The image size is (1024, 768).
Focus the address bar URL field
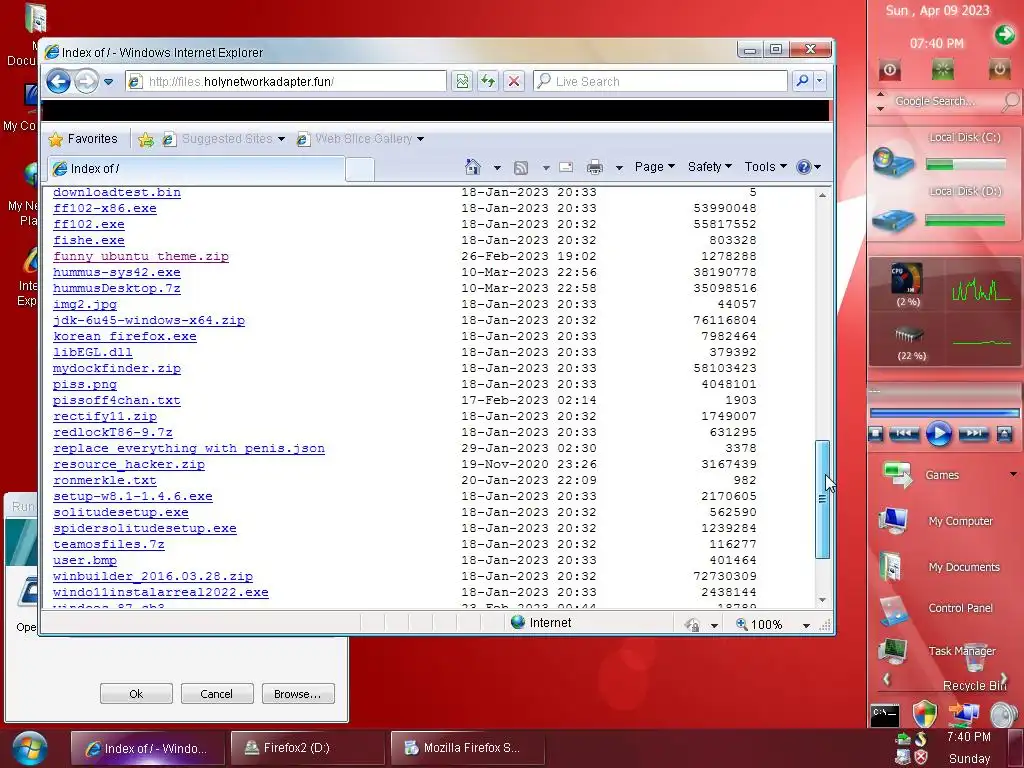click(x=286, y=82)
